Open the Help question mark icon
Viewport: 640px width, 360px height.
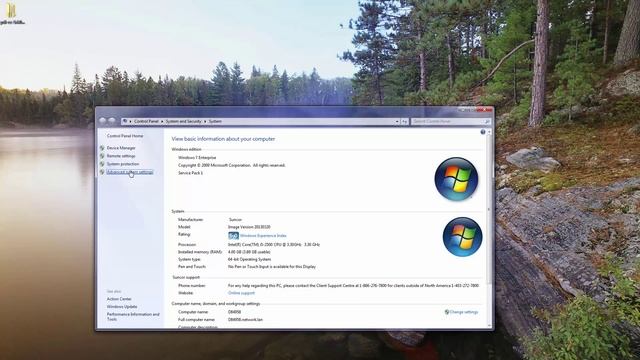click(x=483, y=132)
